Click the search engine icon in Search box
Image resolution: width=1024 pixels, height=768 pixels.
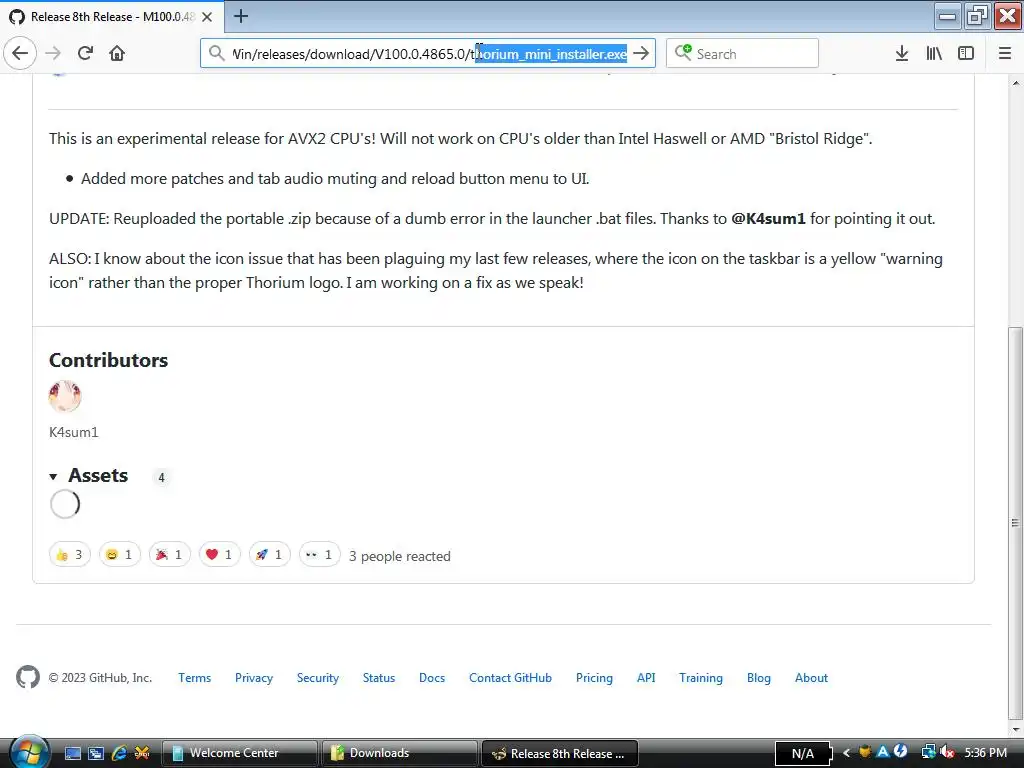point(683,53)
